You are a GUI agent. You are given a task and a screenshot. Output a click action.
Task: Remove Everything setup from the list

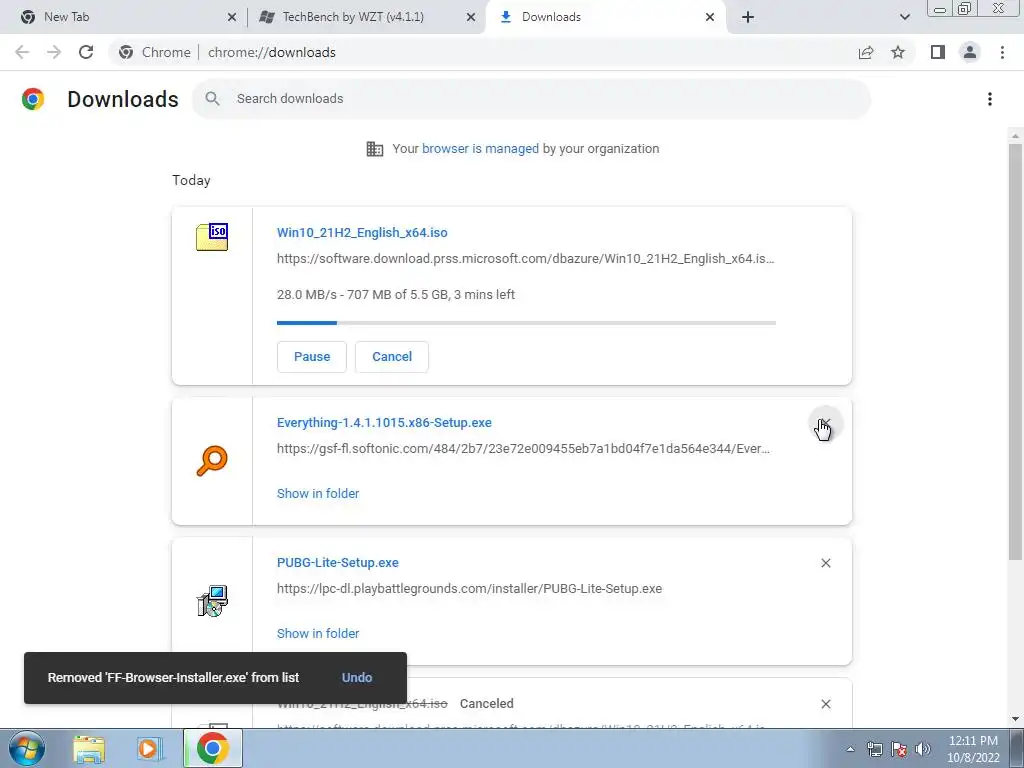[x=825, y=424]
